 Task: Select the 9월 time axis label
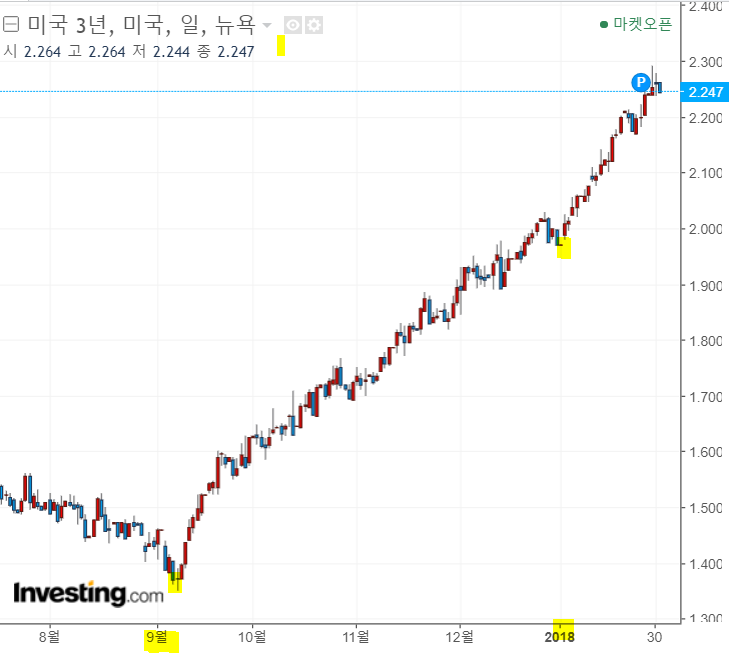point(156,636)
